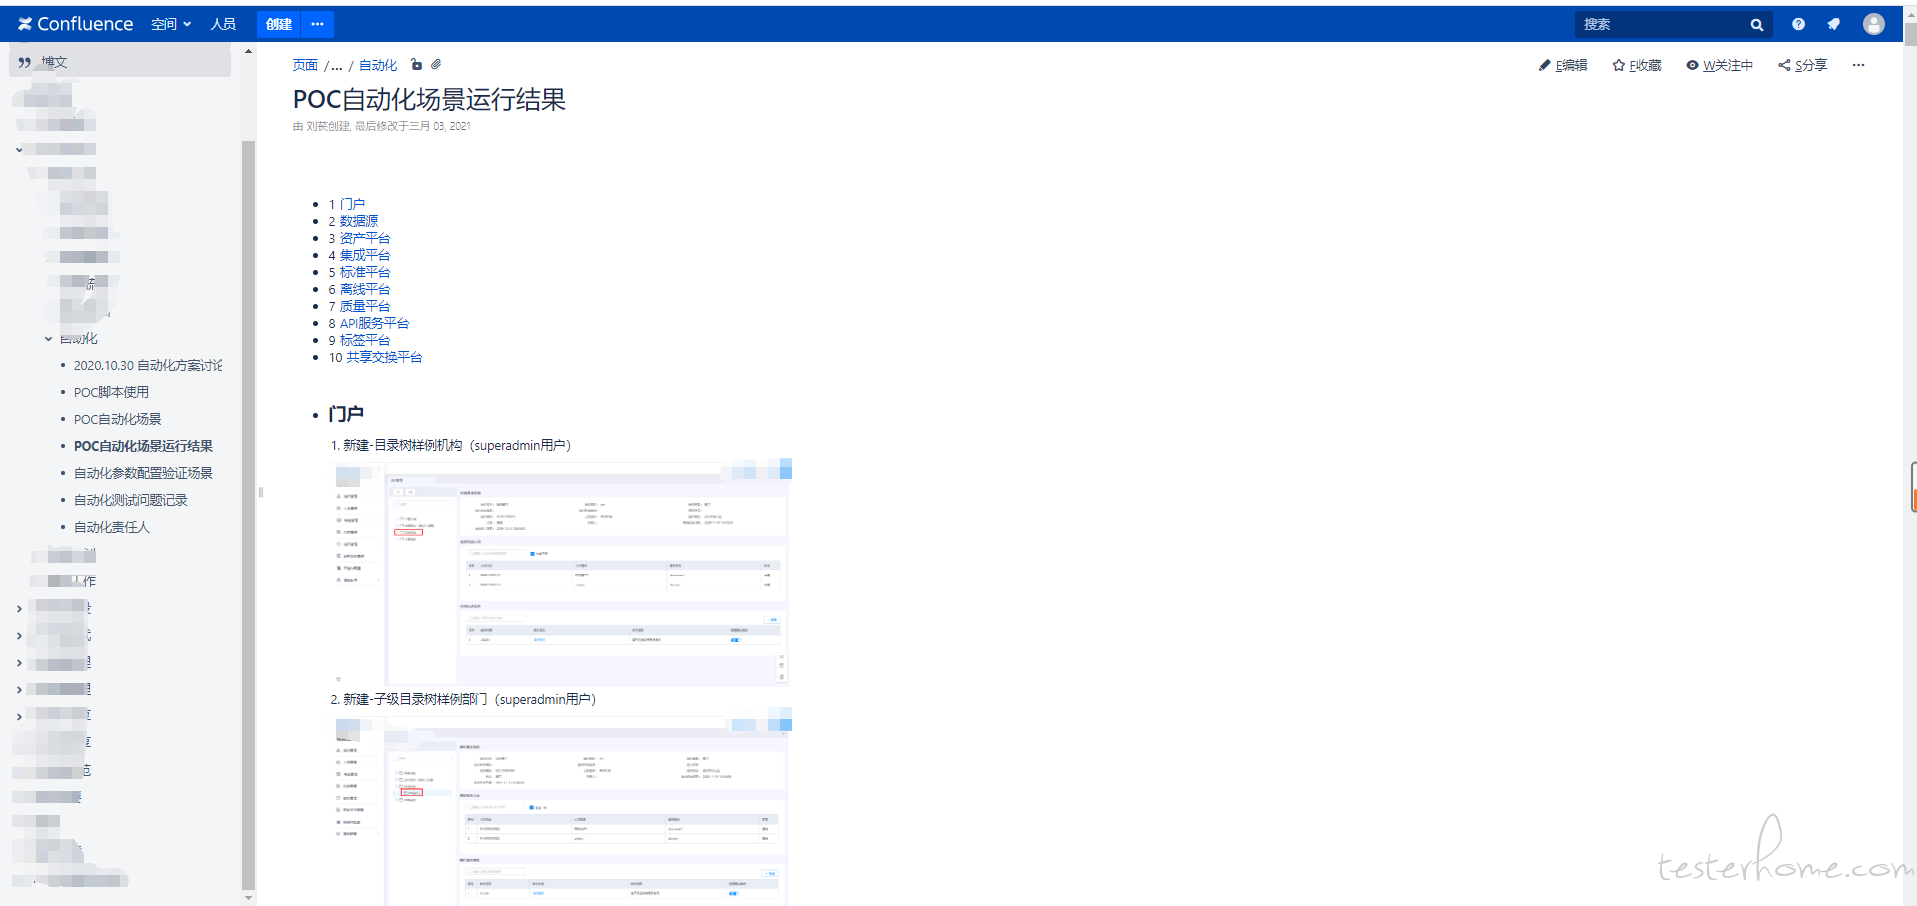Viewport: 1917px width, 906px height.
Task: Open the help question-mark icon
Action: [1798, 24]
